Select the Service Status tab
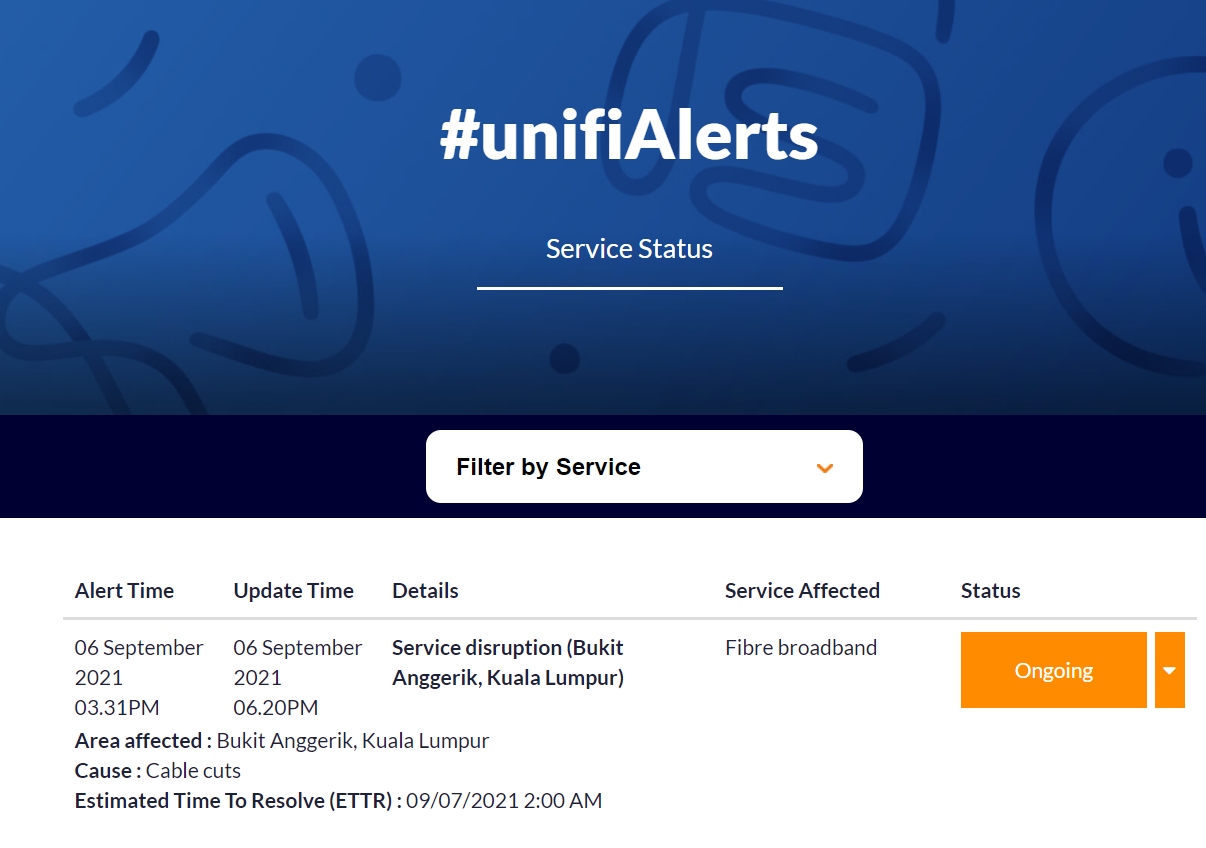The height and width of the screenshot is (848, 1206). pyautogui.click(x=629, y=248)
